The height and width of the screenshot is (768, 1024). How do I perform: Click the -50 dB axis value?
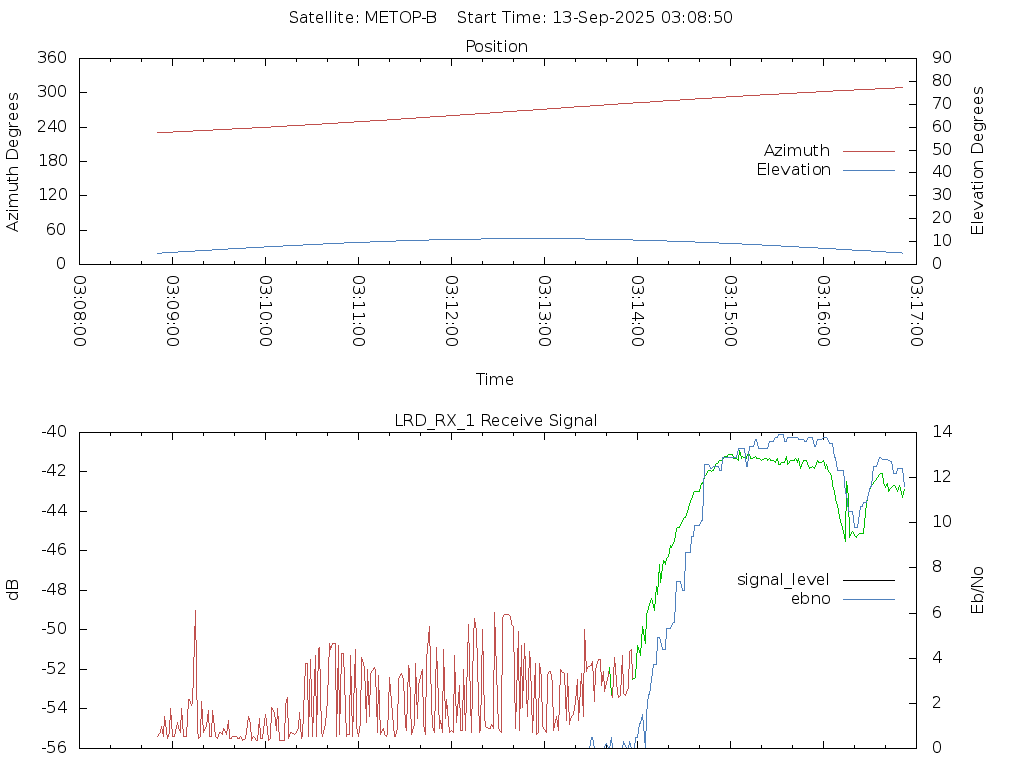54,629
